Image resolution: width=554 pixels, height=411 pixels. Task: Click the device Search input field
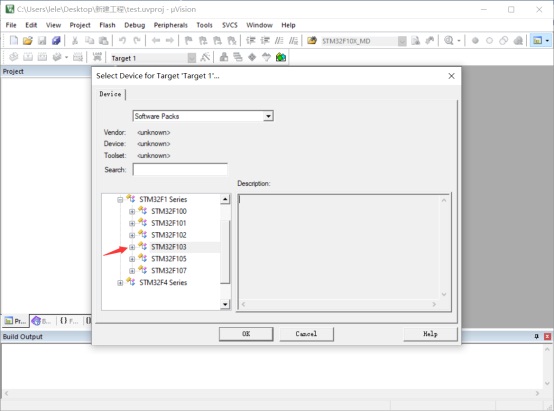(180, 169)
